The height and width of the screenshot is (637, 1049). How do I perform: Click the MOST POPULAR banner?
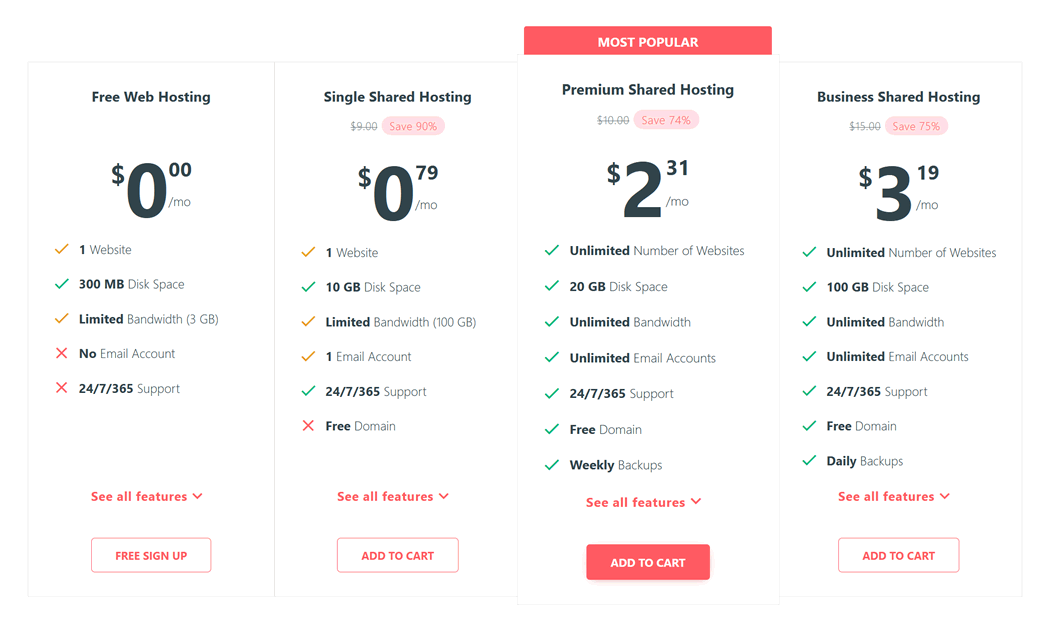pyautogui.click(x=648, y=41)
